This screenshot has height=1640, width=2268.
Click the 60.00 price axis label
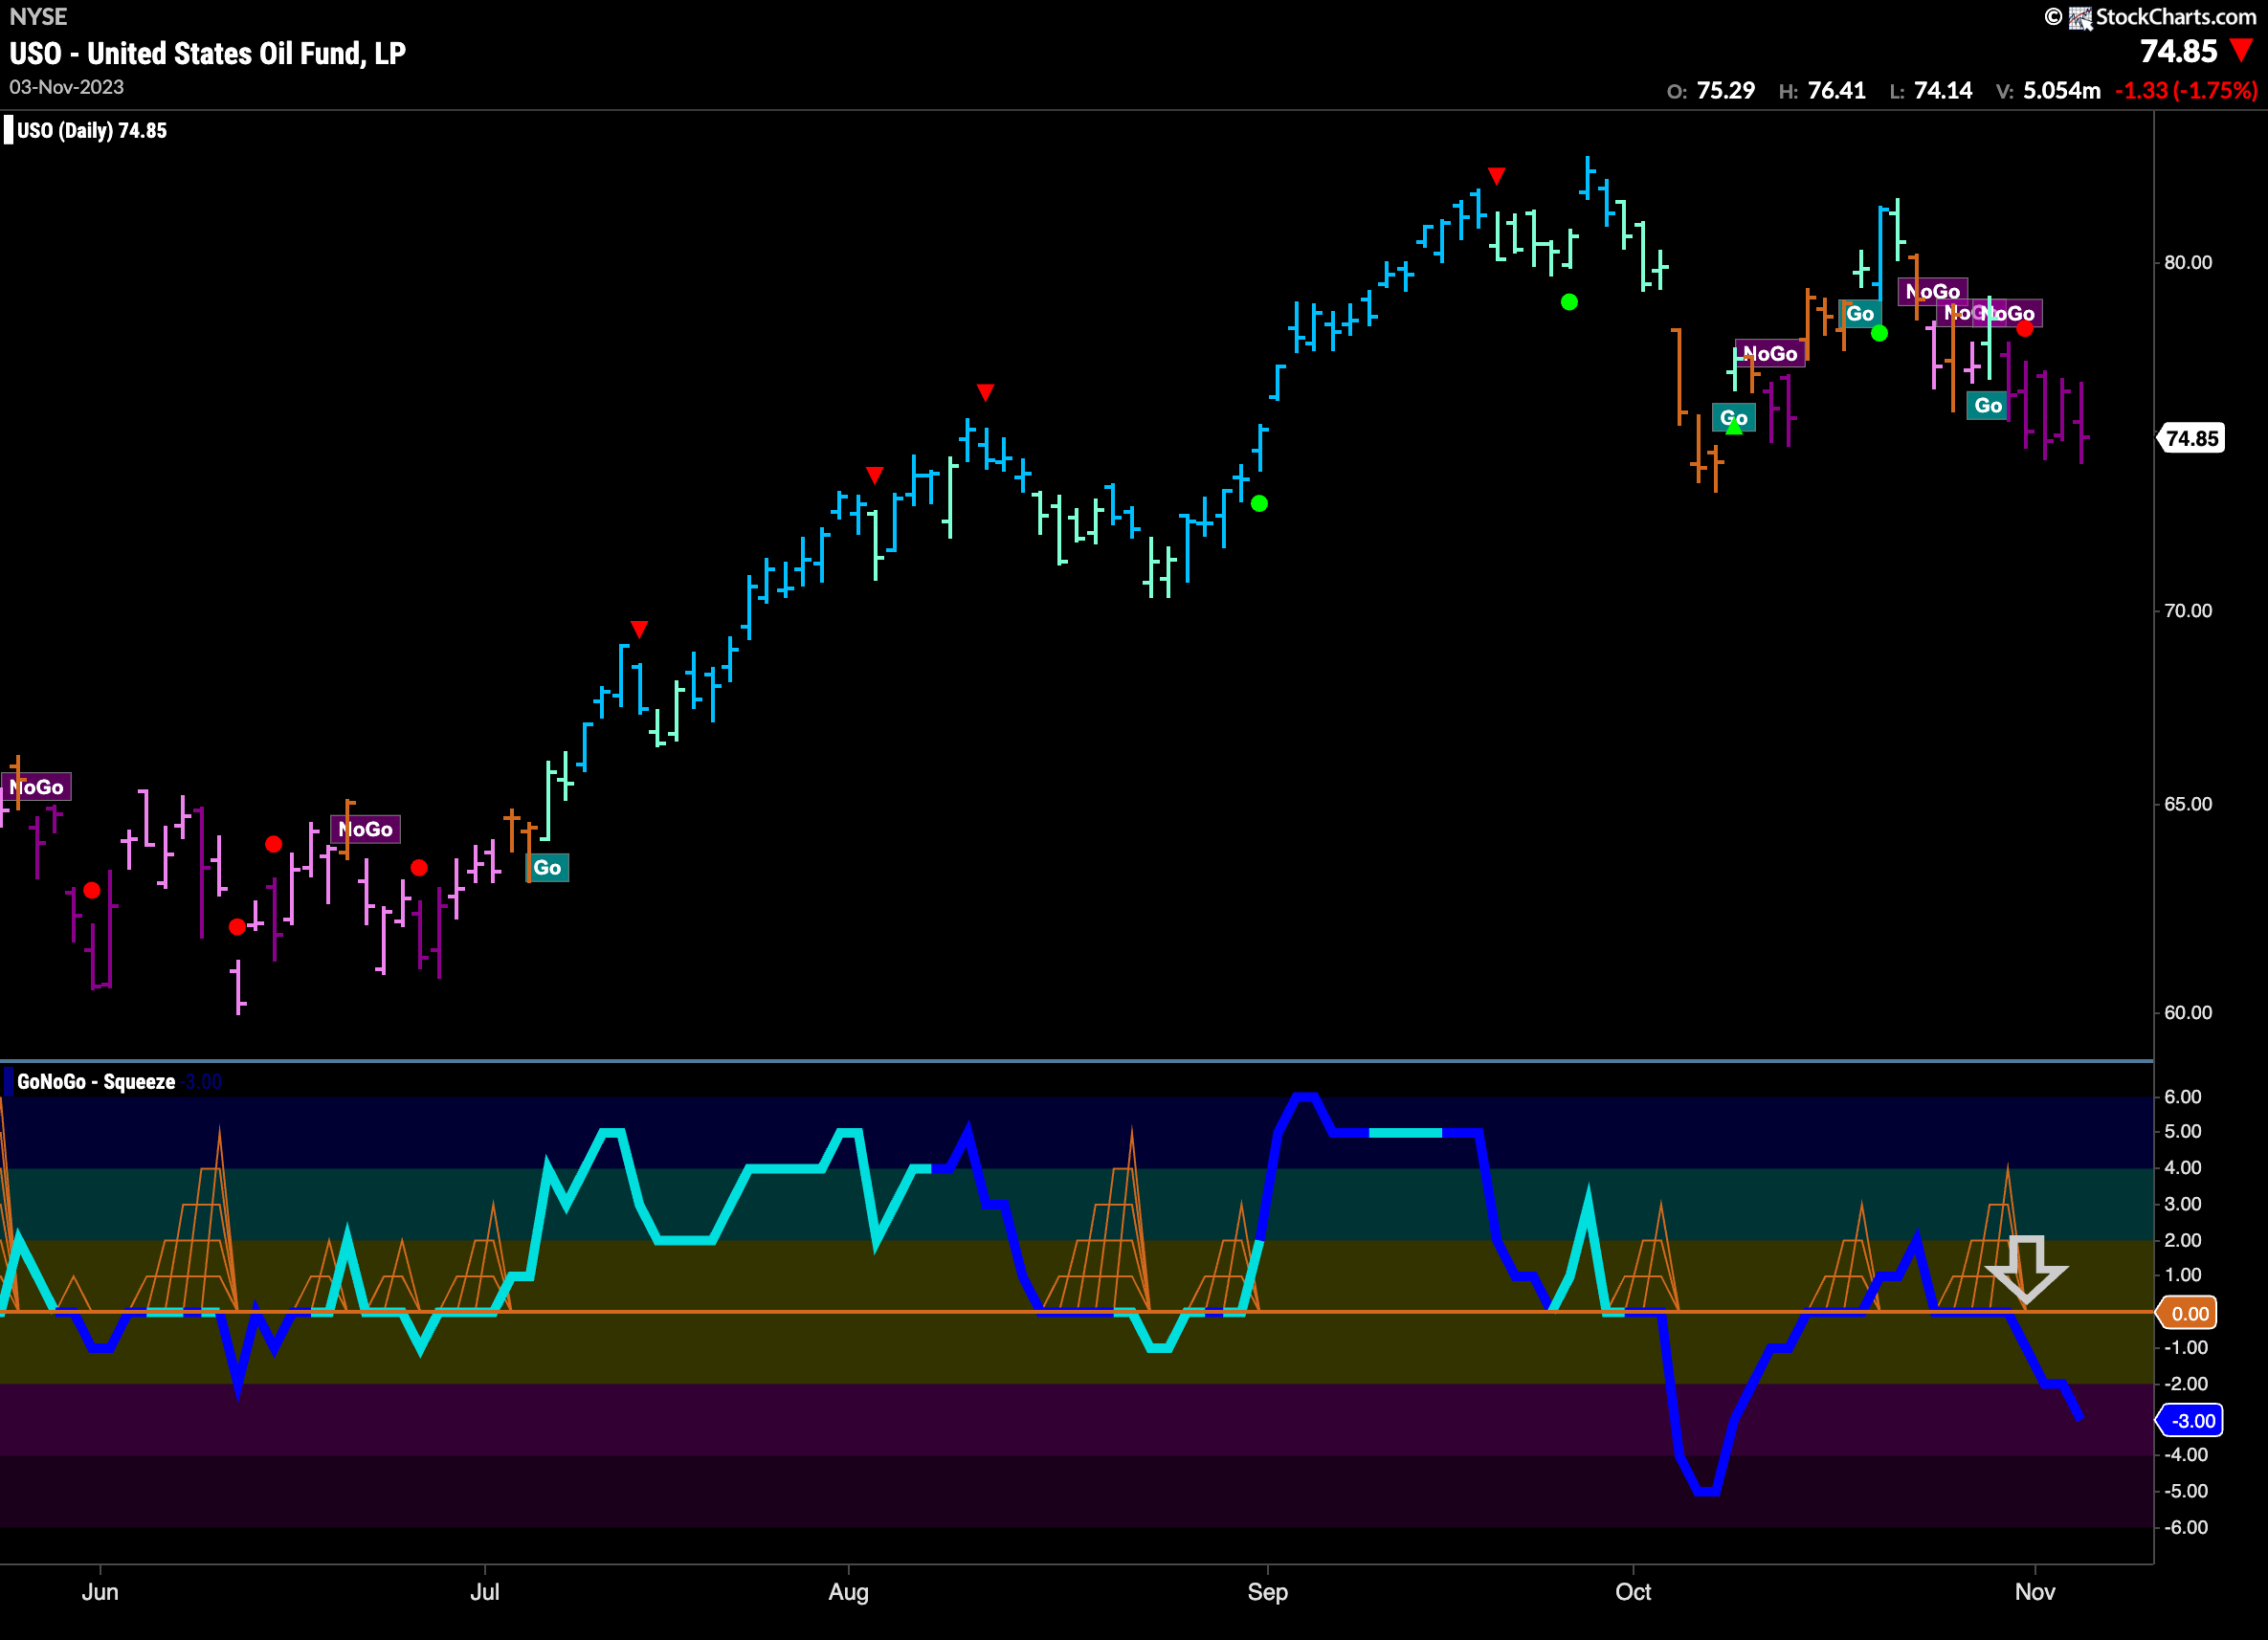[x=2188, y=1013]
